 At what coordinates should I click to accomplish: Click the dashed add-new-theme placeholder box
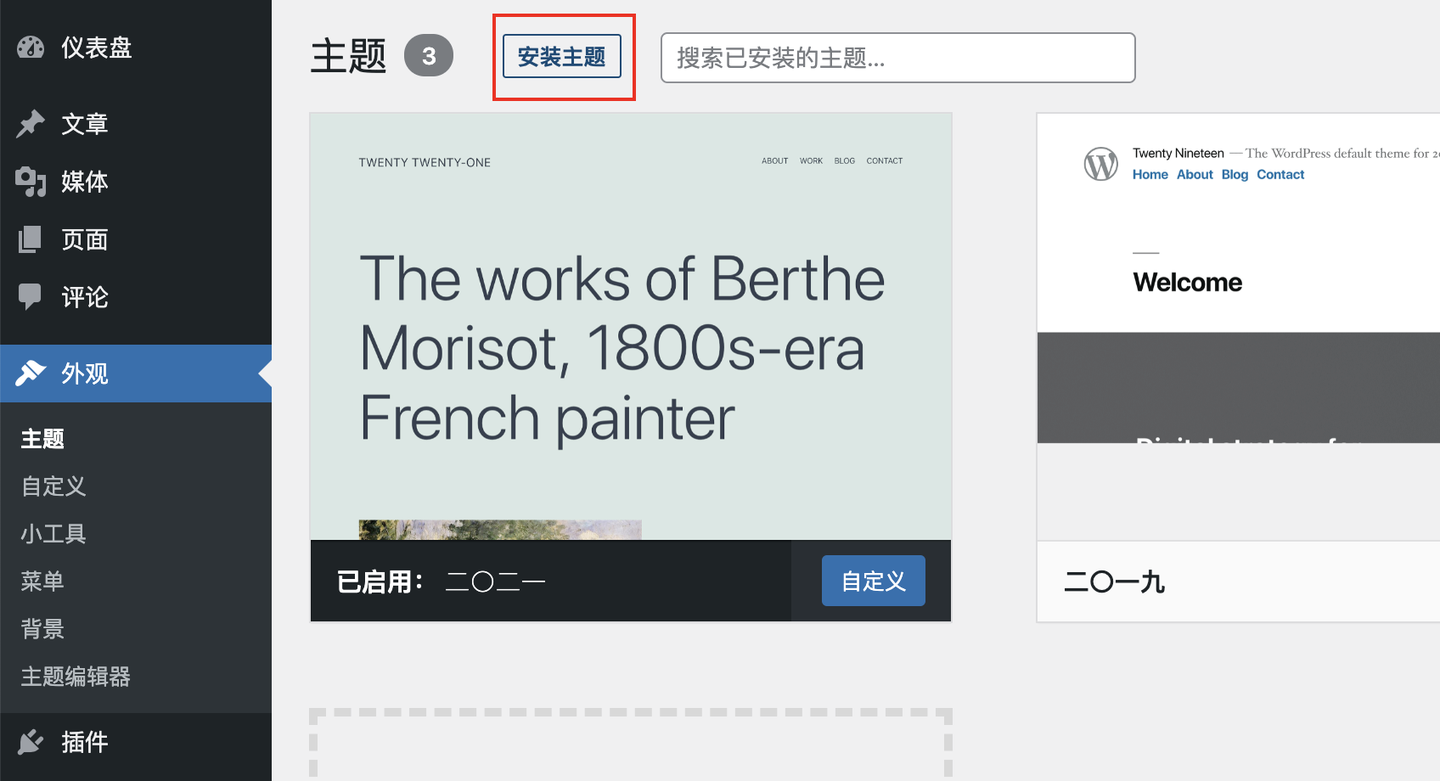(x=631, y=745)
